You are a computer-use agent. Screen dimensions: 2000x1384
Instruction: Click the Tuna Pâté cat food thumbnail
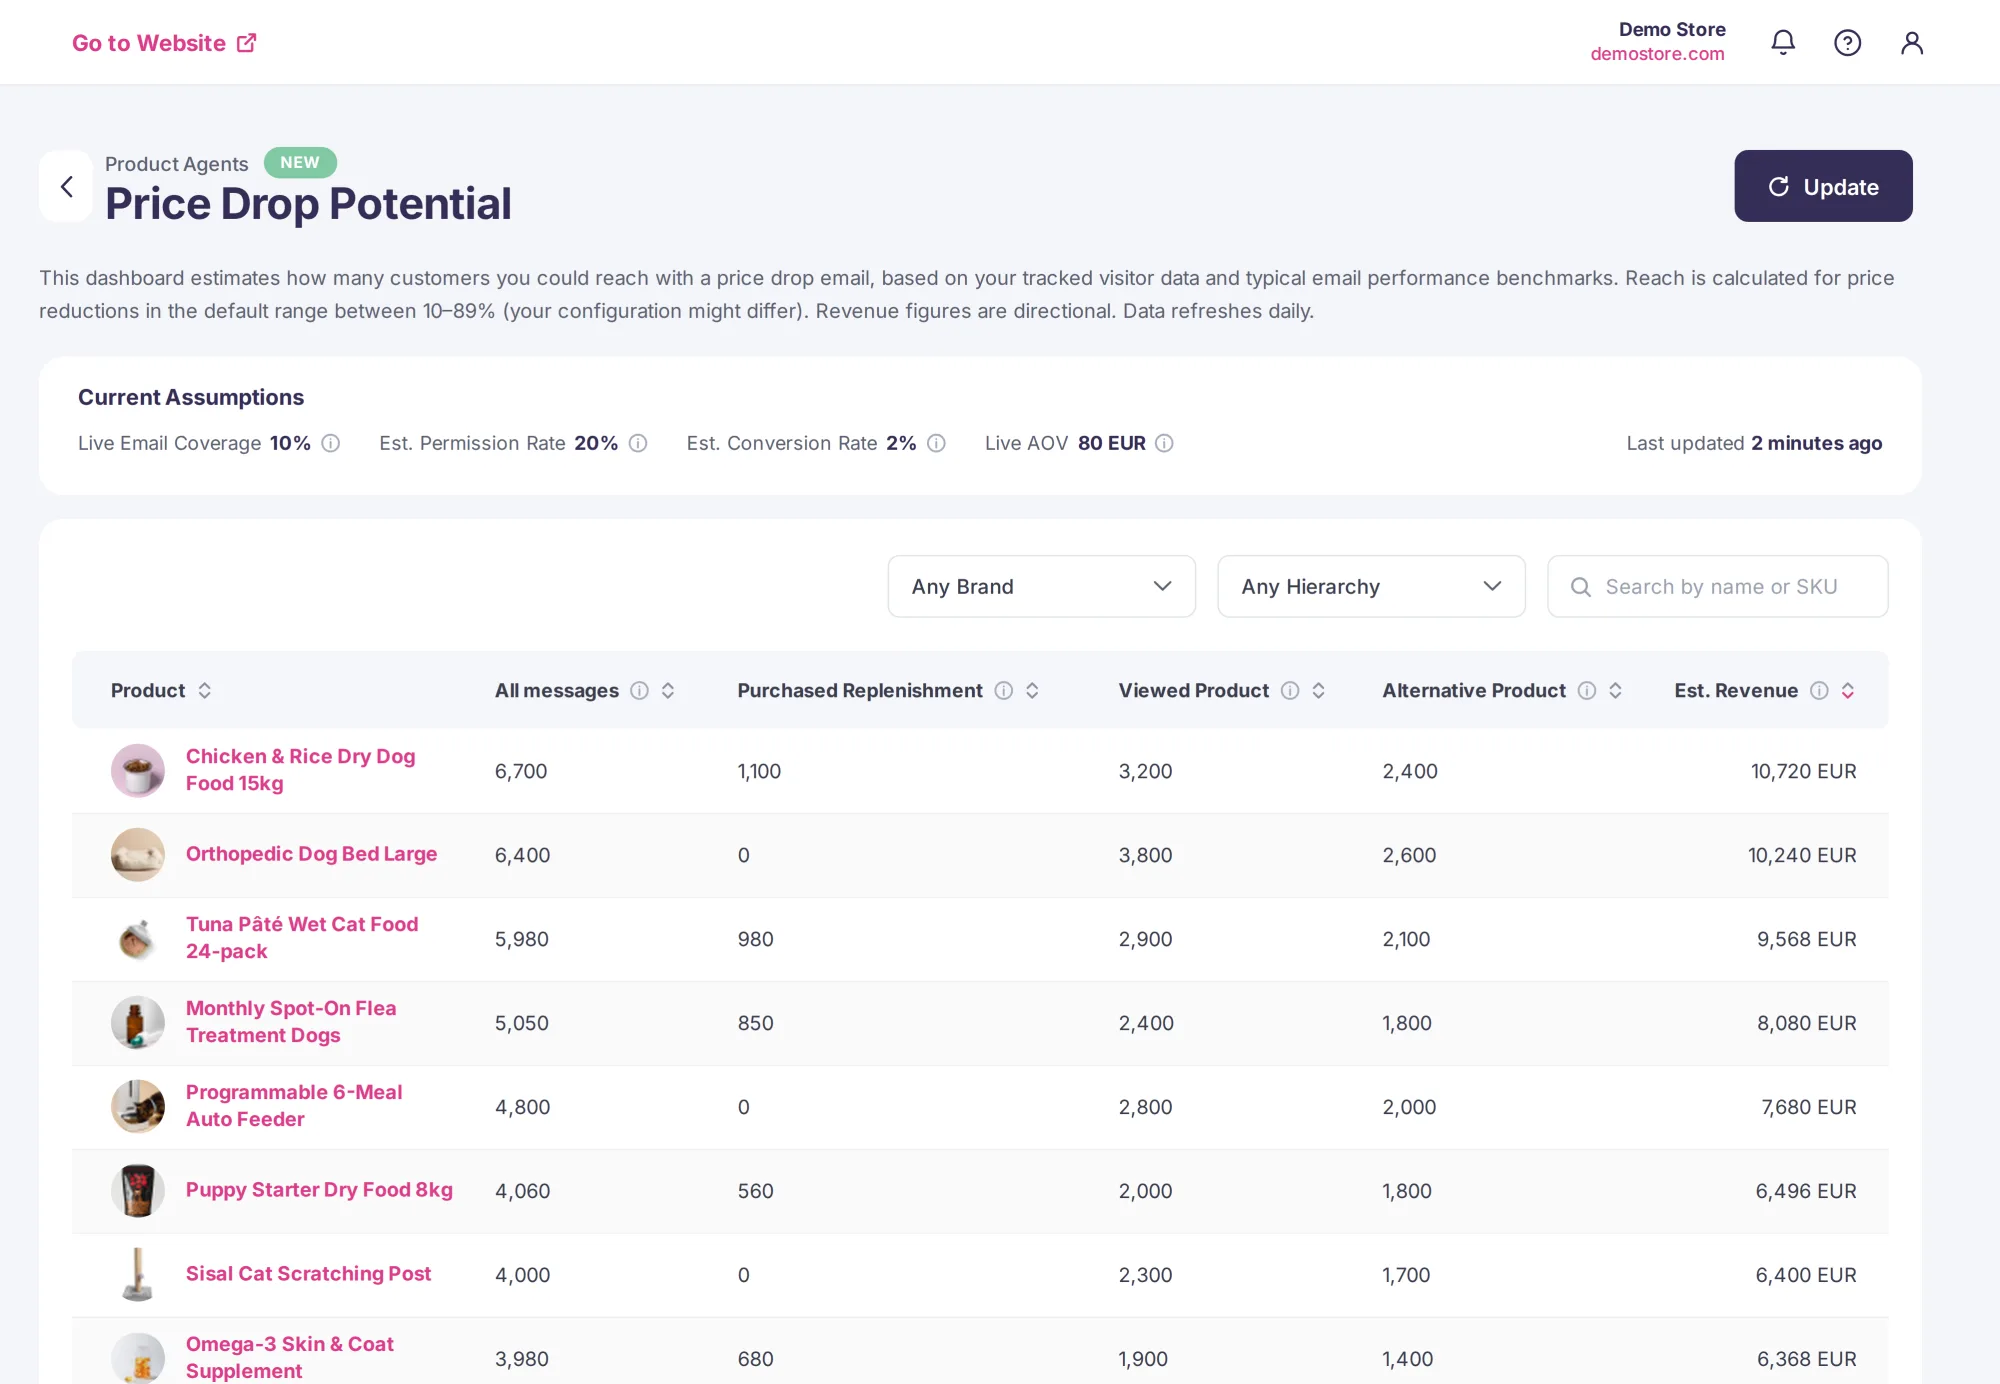(138, 938)
